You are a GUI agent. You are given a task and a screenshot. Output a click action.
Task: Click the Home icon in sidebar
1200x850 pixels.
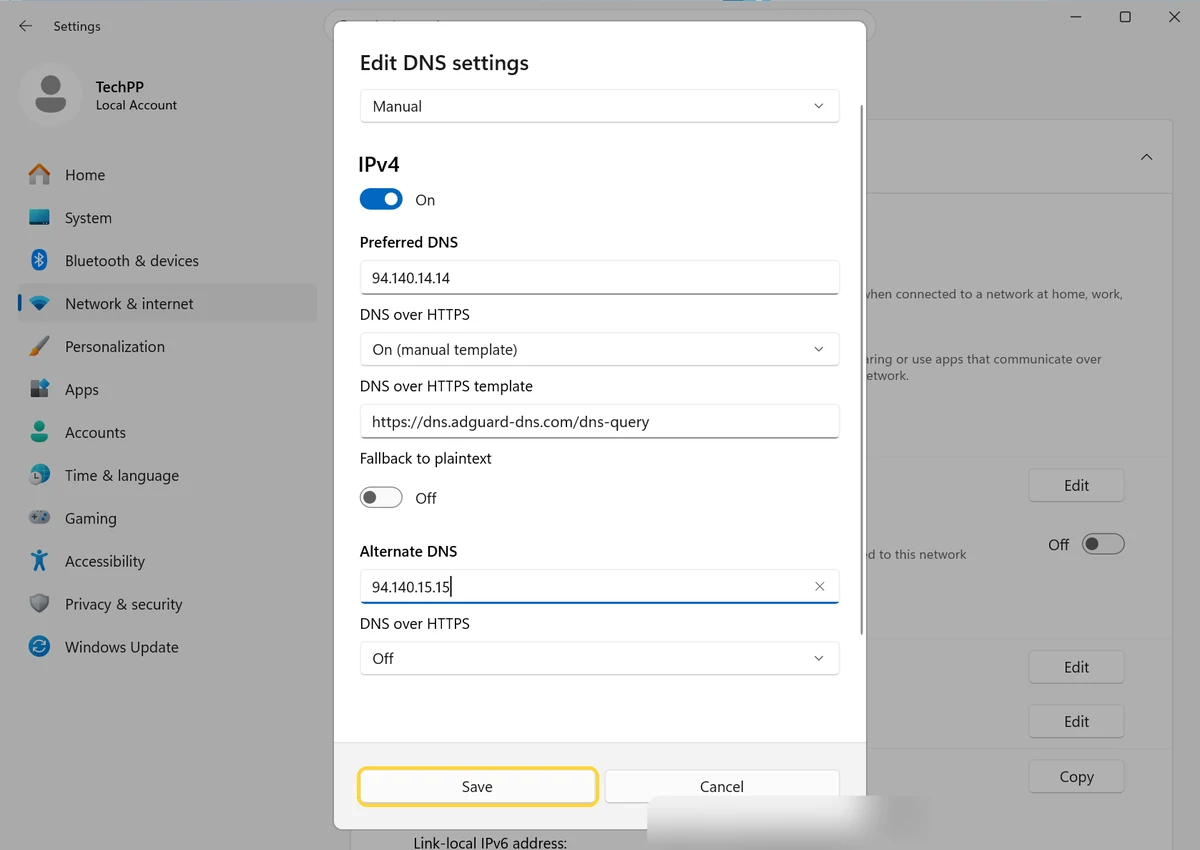(39, 175)
